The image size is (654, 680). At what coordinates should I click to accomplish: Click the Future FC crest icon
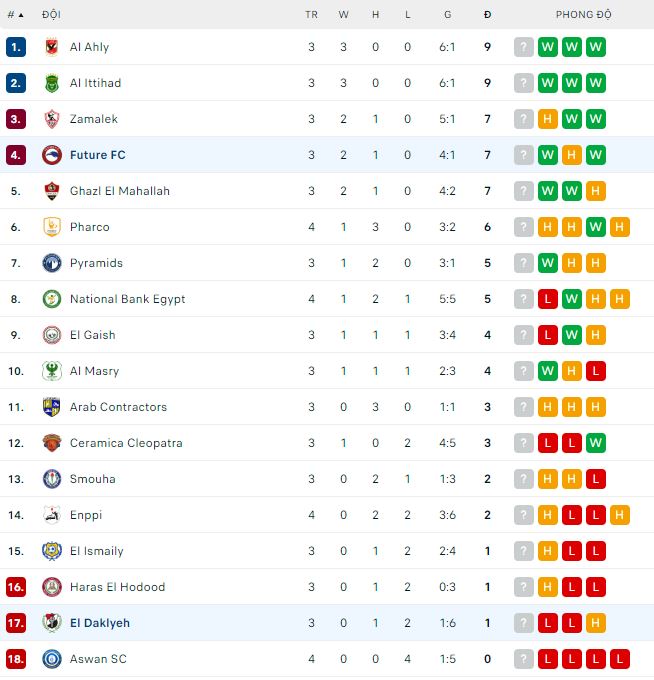tap(51, 155)
